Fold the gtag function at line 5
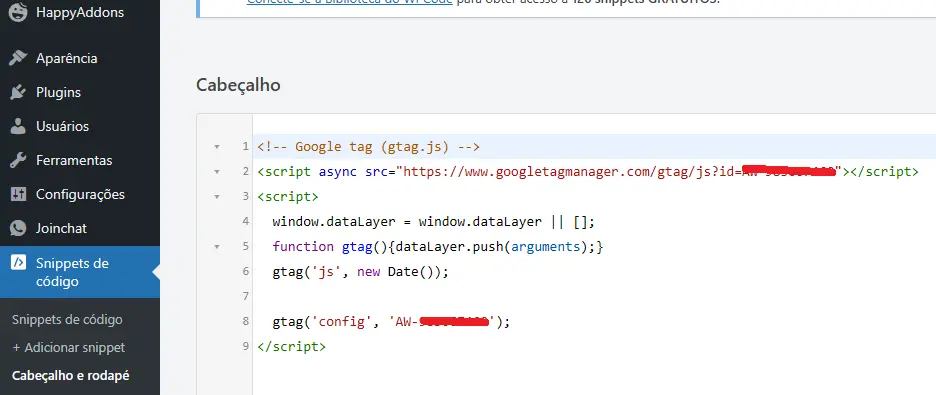Screen dimensions: 936x395 [x=217, y=246]
